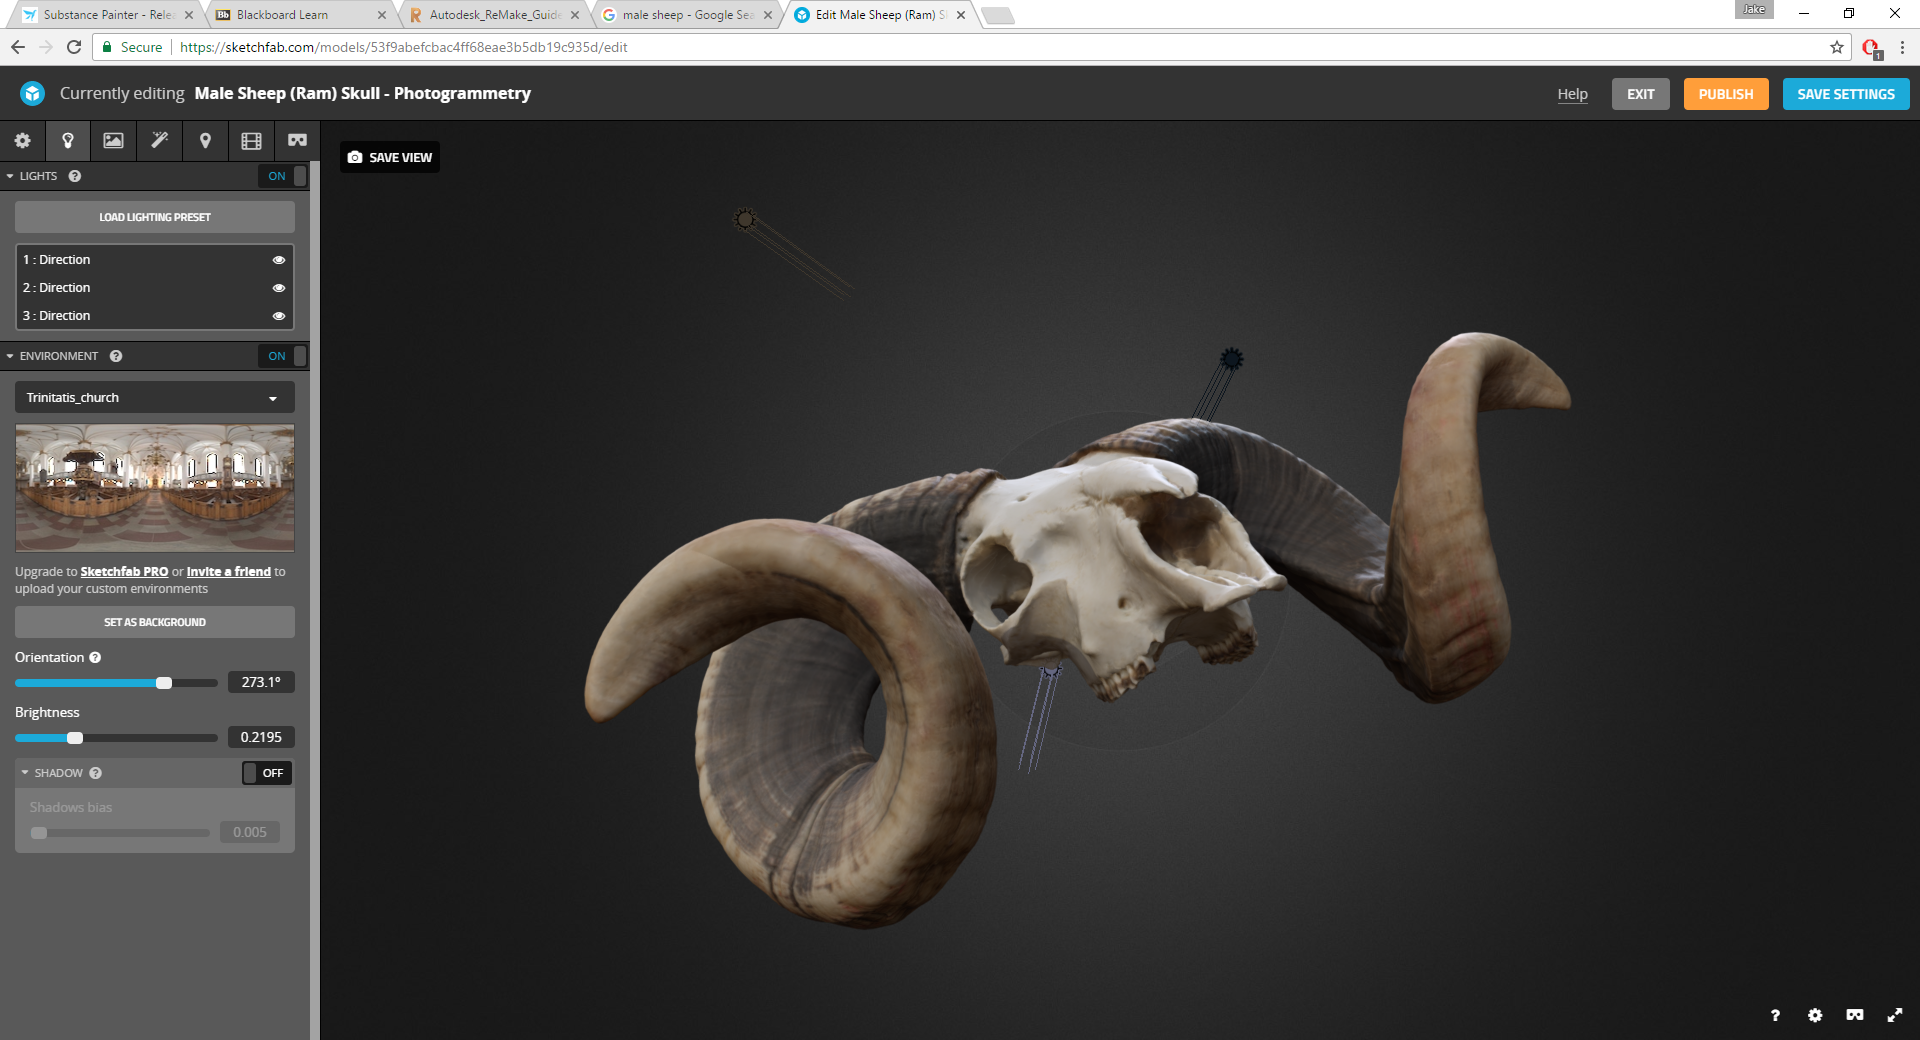Switch the Shadow toggle from OFF

point(265,772)
